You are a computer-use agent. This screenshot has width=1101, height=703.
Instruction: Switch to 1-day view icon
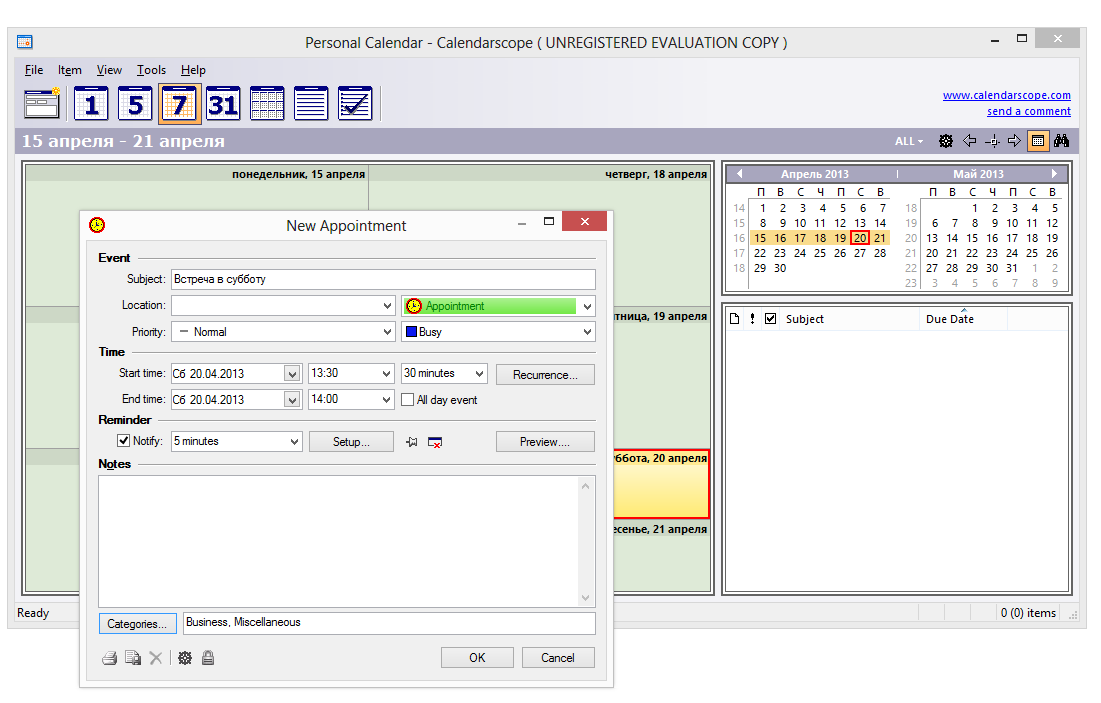point(91,103)
